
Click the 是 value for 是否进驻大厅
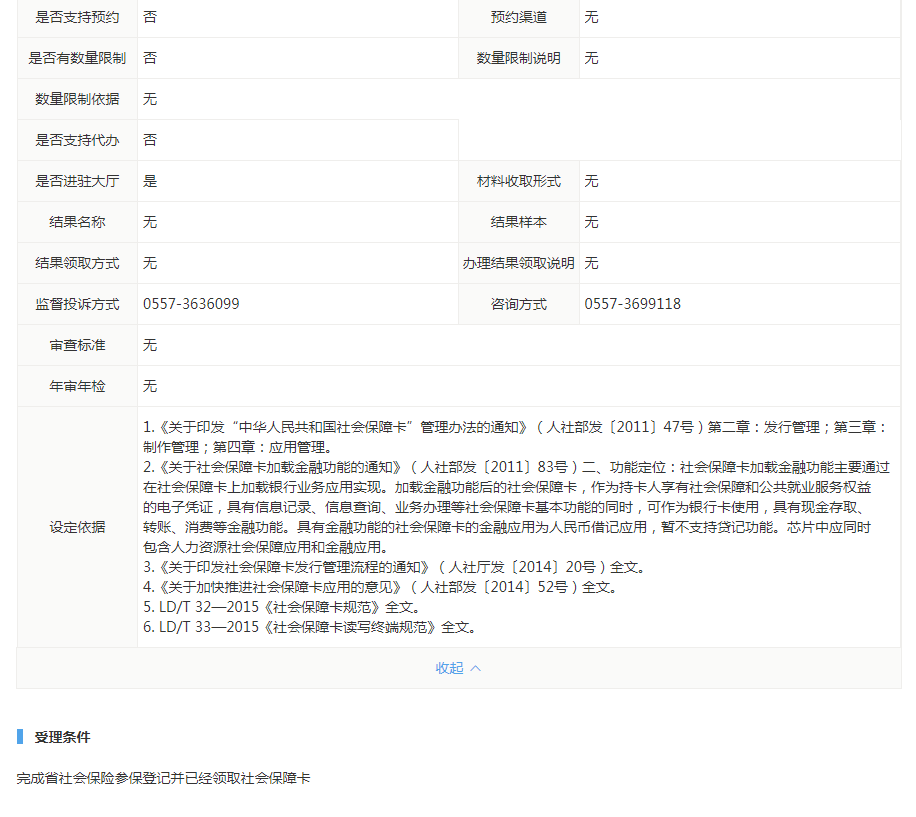pyautogui.click(x=150, y=181)
